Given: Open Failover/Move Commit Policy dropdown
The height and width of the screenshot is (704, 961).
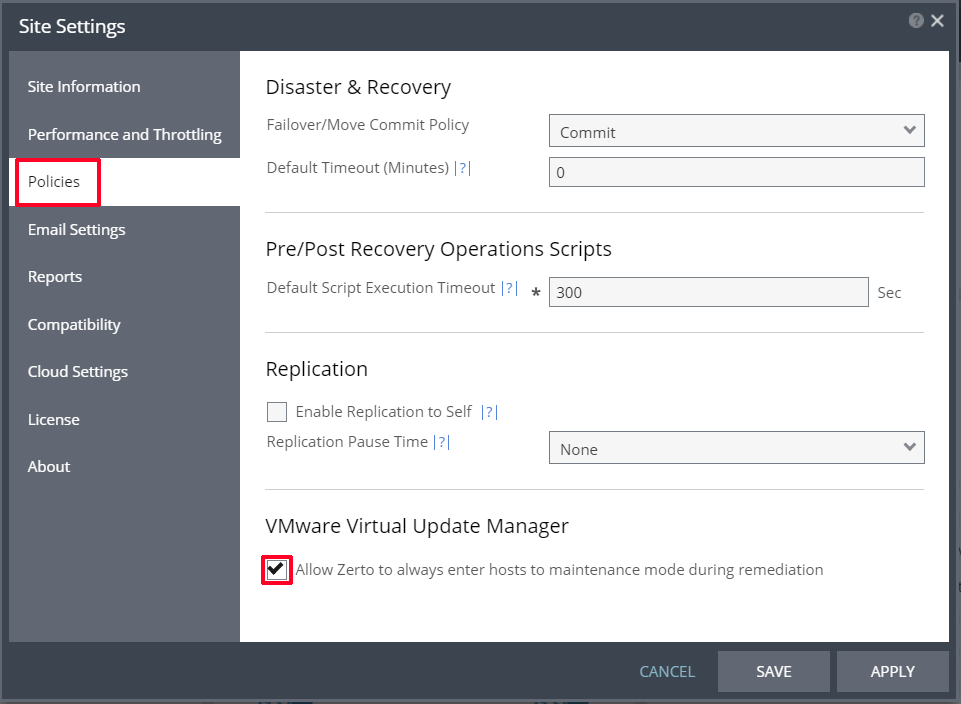Looking at the screenshot, I should click(737, 131).
